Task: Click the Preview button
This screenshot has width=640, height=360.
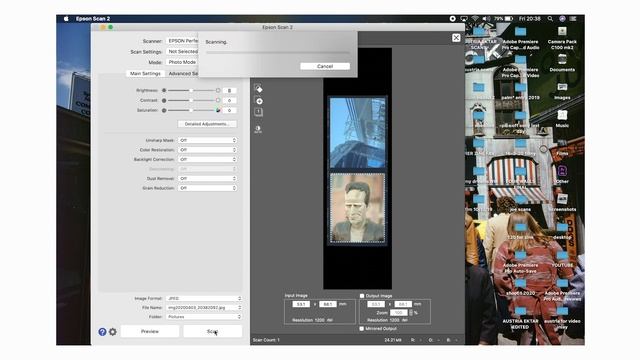Action: [150, 331]
